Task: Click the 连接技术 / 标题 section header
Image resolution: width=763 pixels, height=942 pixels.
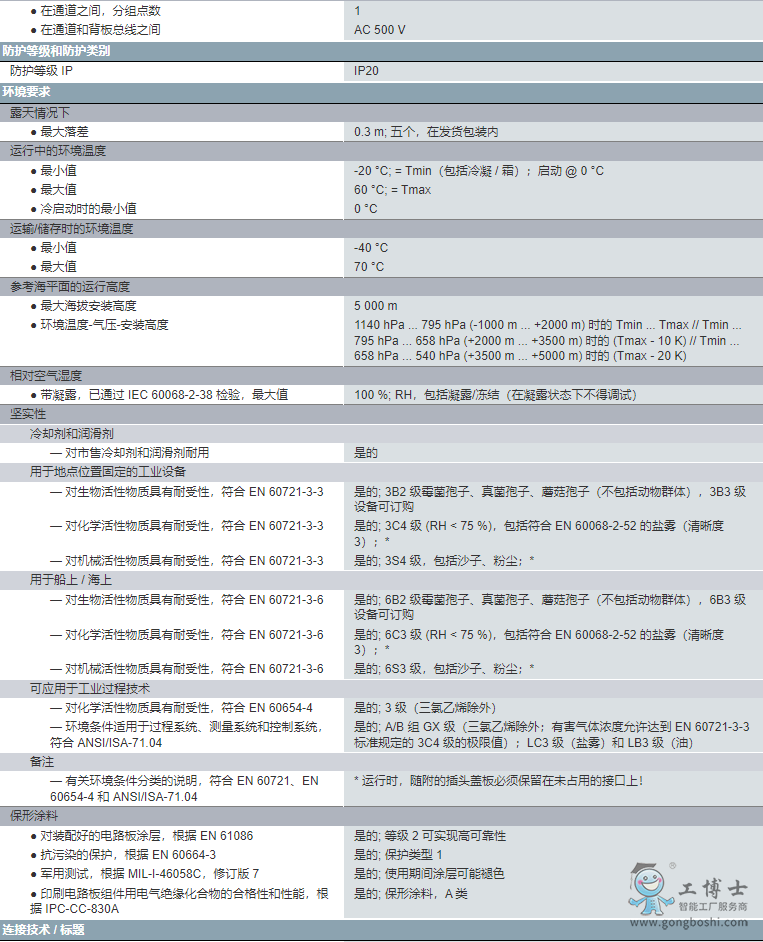Action: click(44, 930)
